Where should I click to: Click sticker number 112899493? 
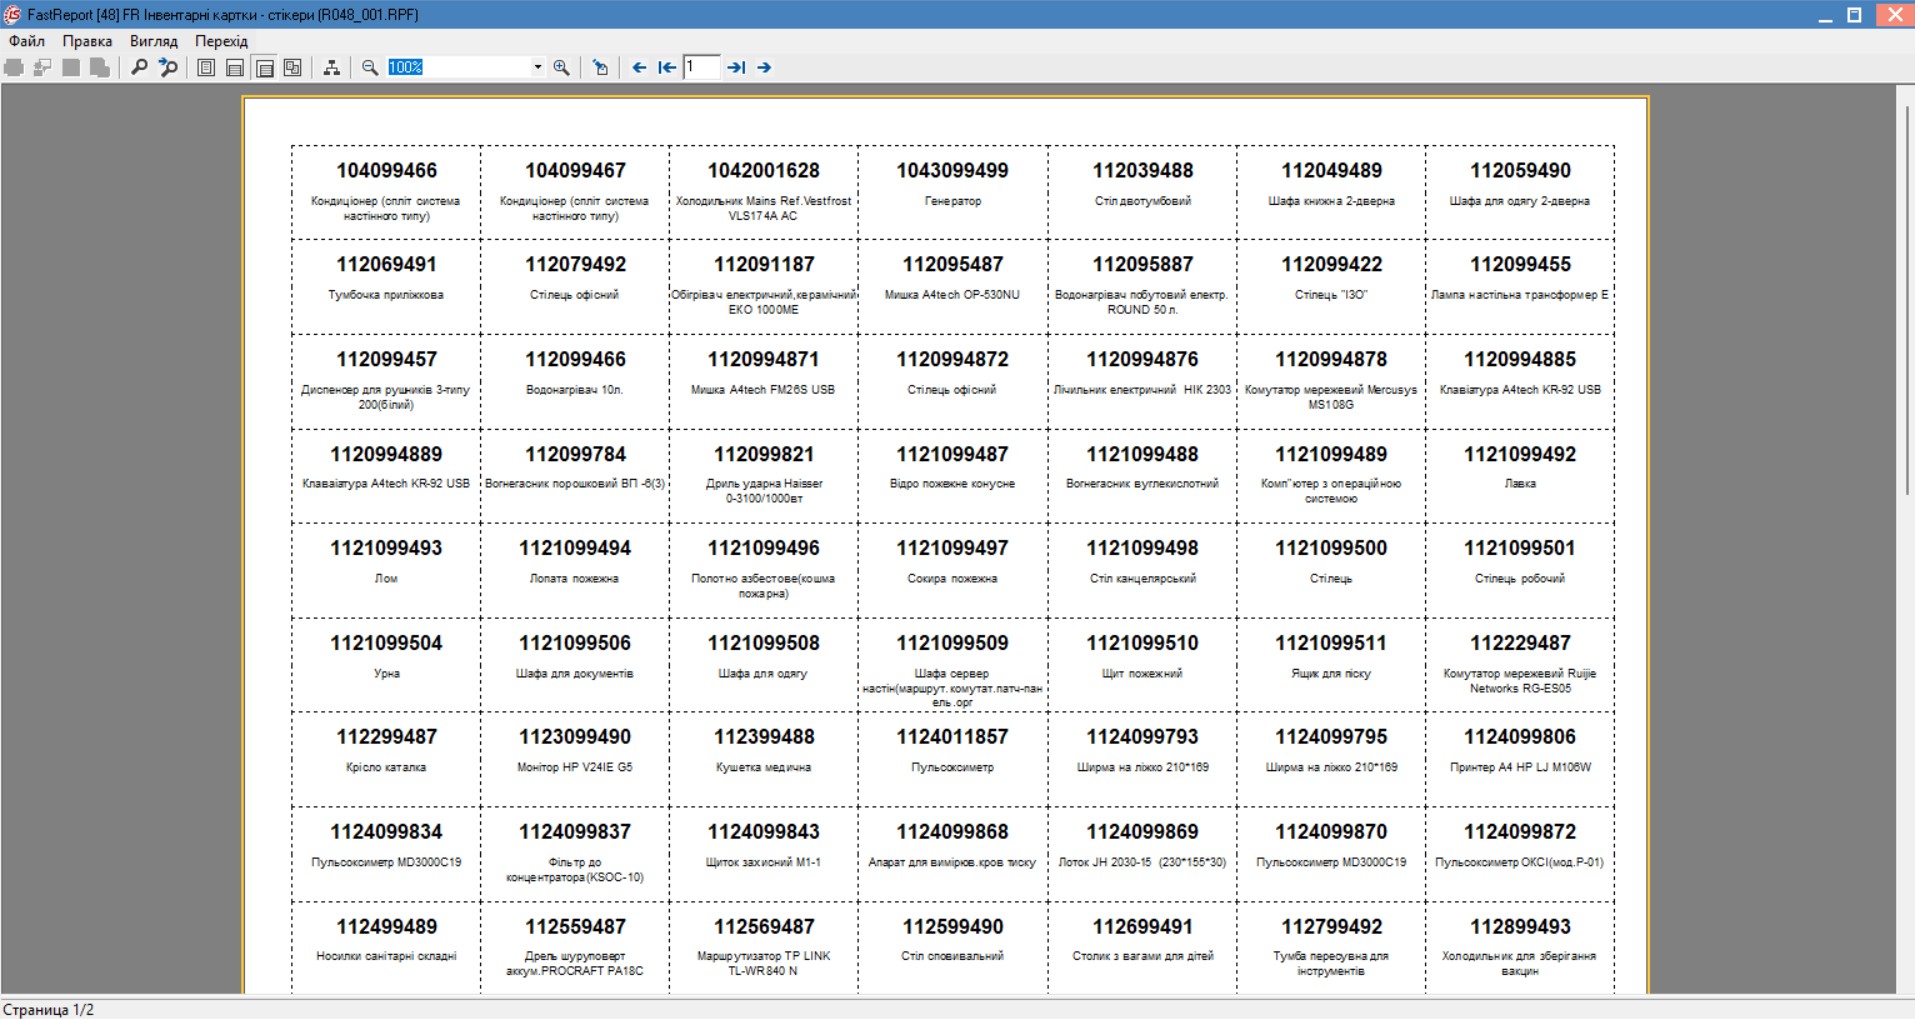coord(1520,928)
